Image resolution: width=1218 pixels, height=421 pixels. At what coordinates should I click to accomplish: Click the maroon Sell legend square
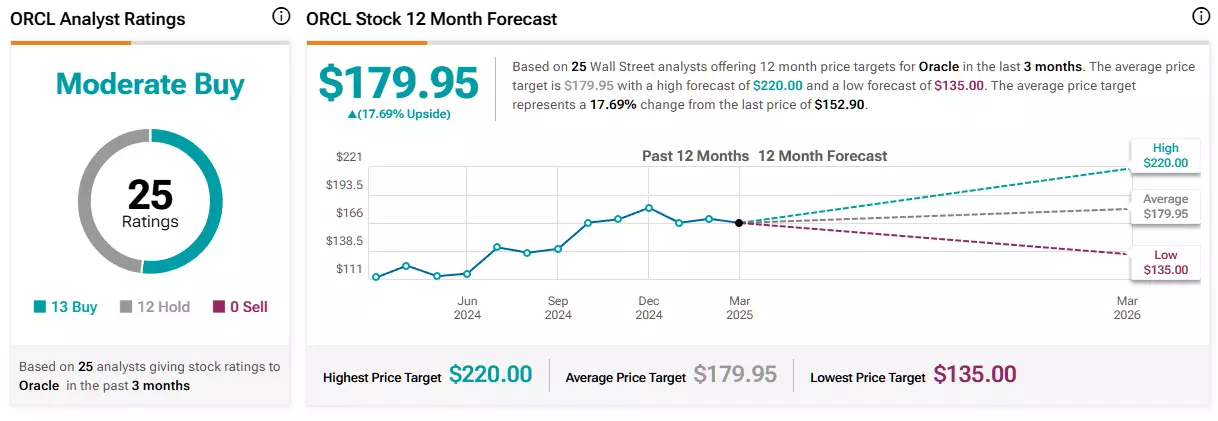219,307
